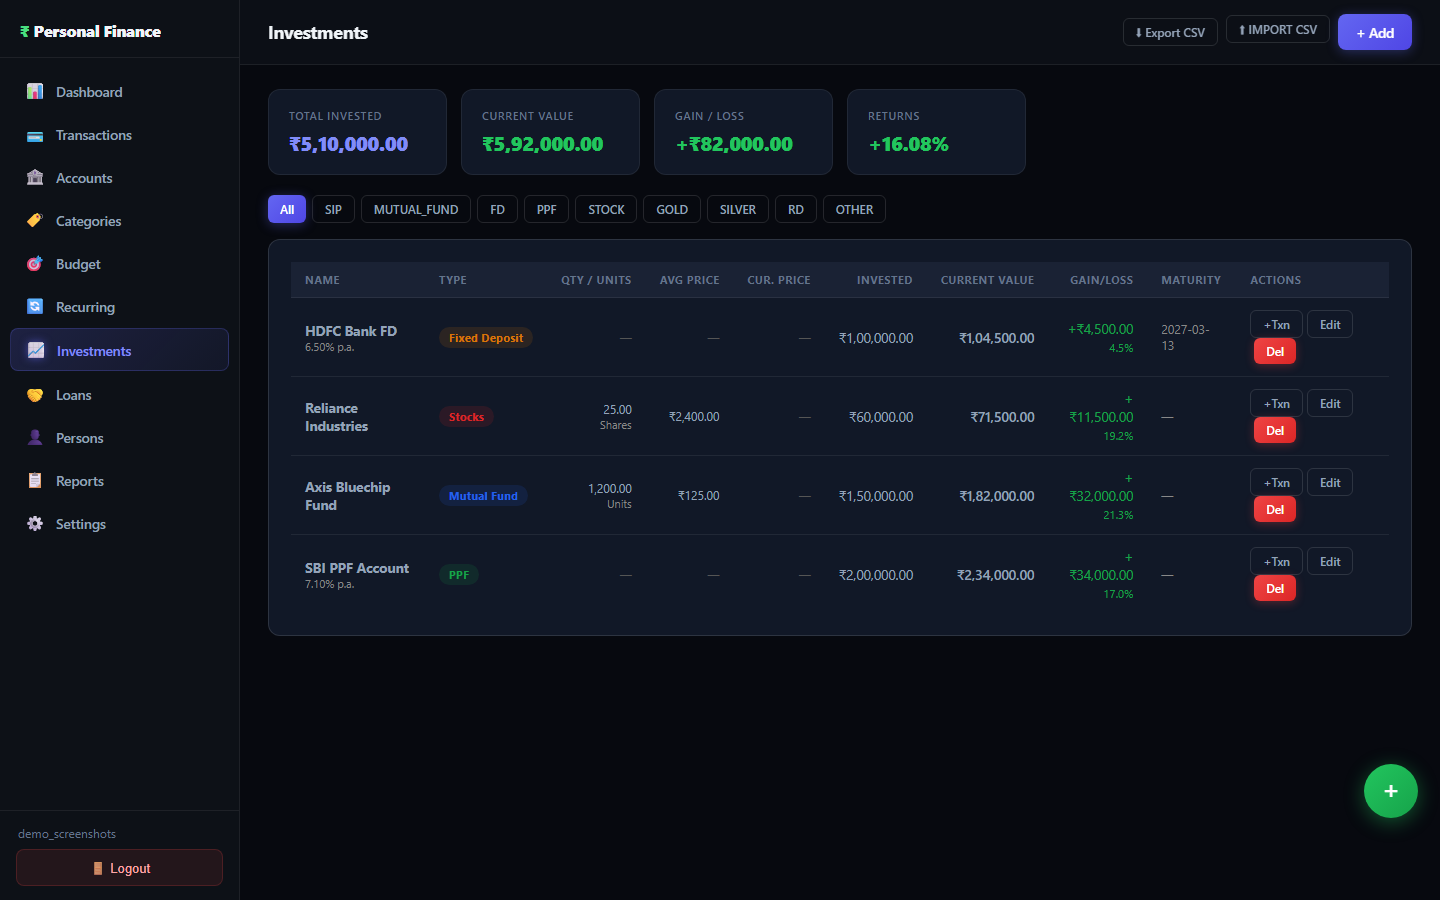1440x900 pixels.
Task: Click the Budget target icon
Action: click(35, 264)
